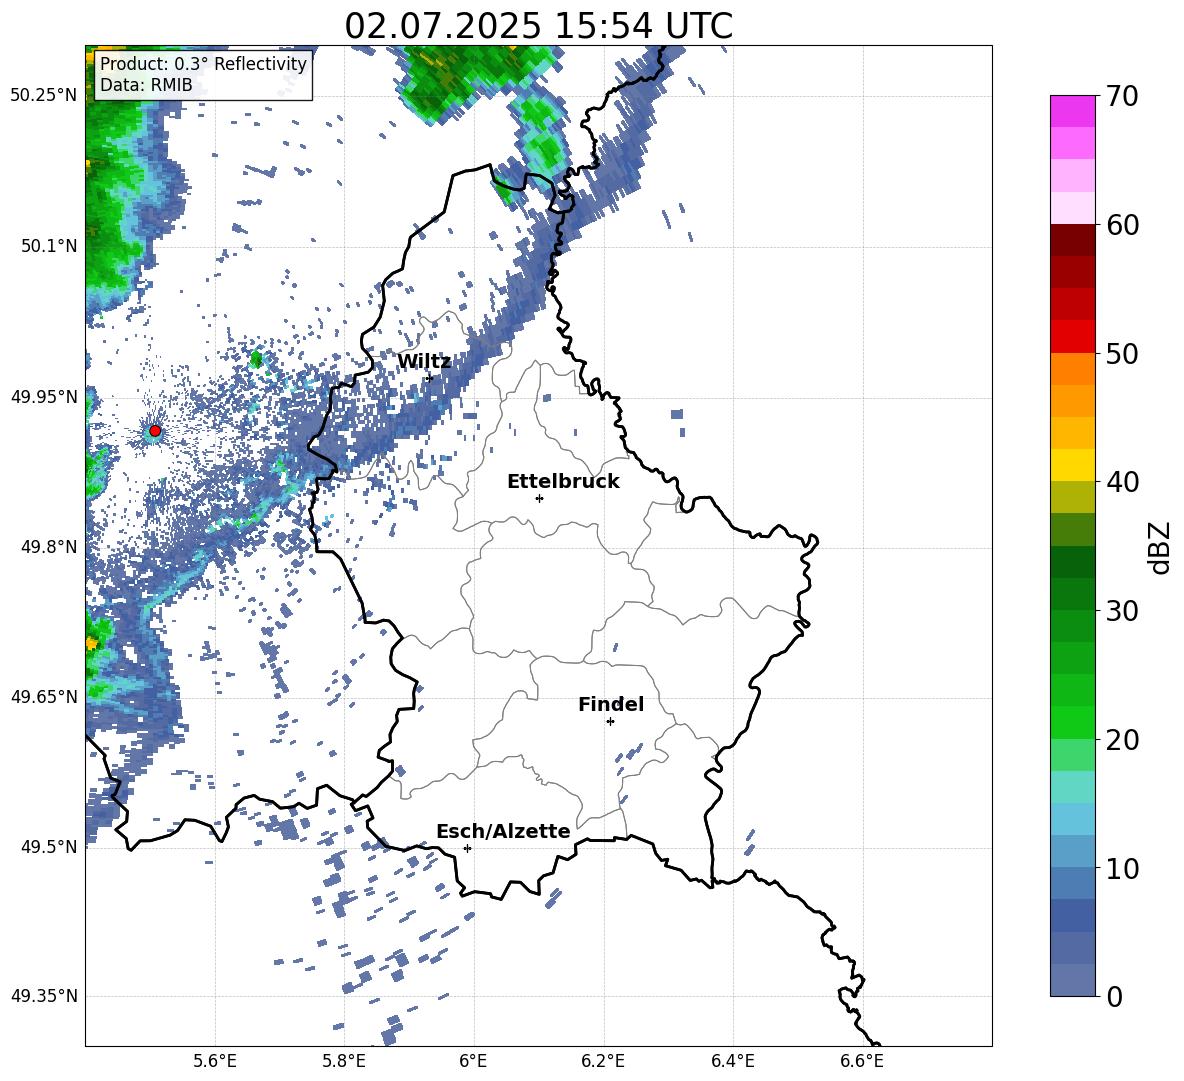
Task: Click the colorbar tick value 60
Action: tap(1121, 225)
